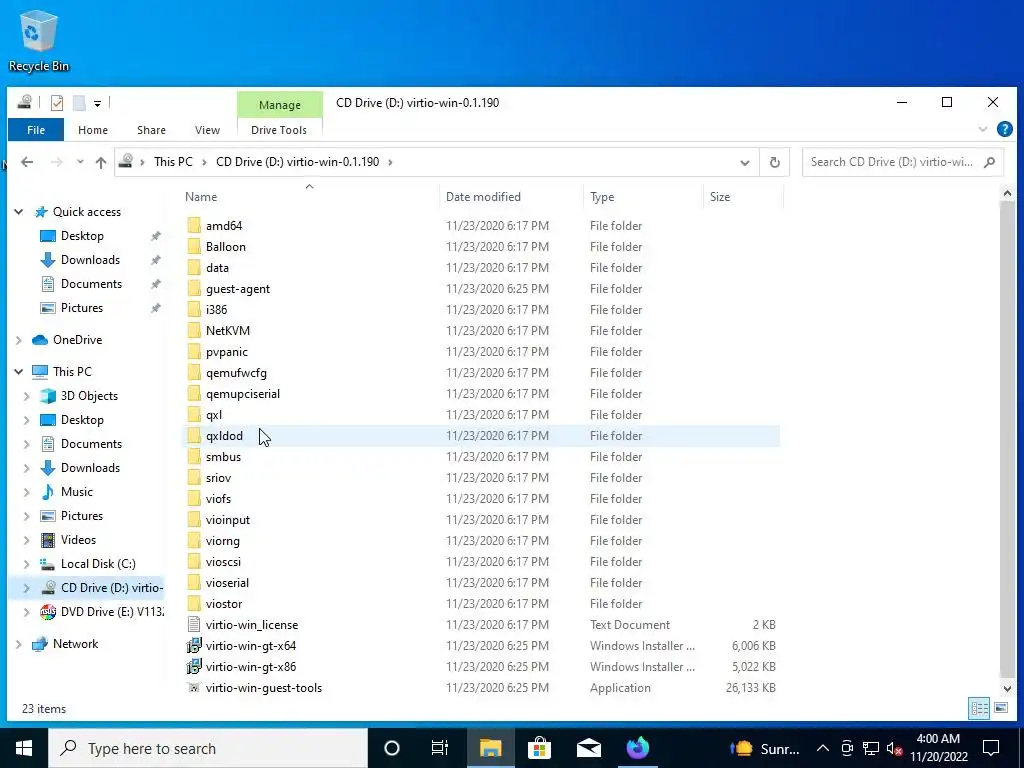
Task: Click the file list vertical scrollbar
Action: (x=1008, y=440)
